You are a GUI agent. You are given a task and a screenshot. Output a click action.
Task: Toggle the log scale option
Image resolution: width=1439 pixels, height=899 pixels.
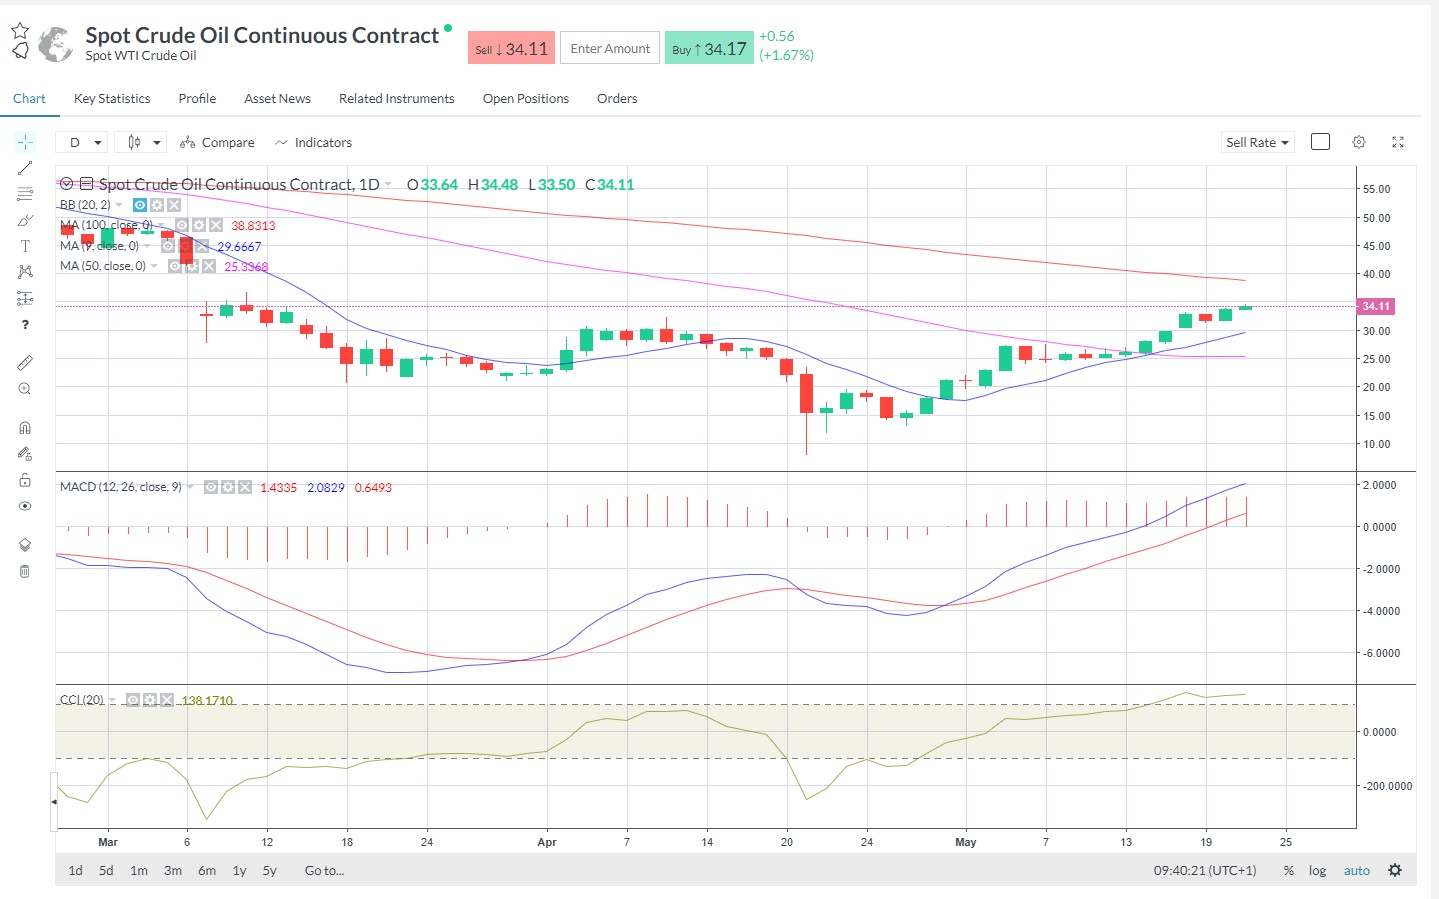click(1317, 871)
